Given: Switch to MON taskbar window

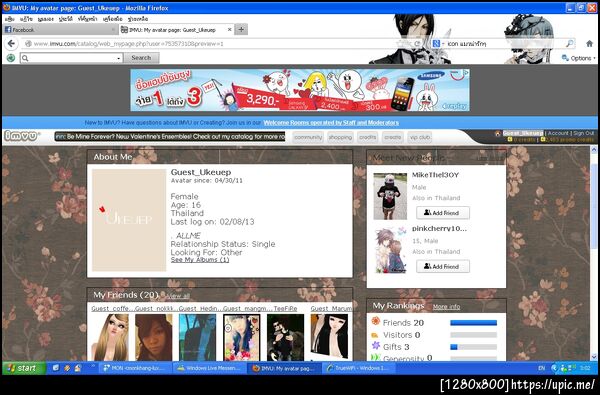Looking at the screenshot, I should point(135,368).
